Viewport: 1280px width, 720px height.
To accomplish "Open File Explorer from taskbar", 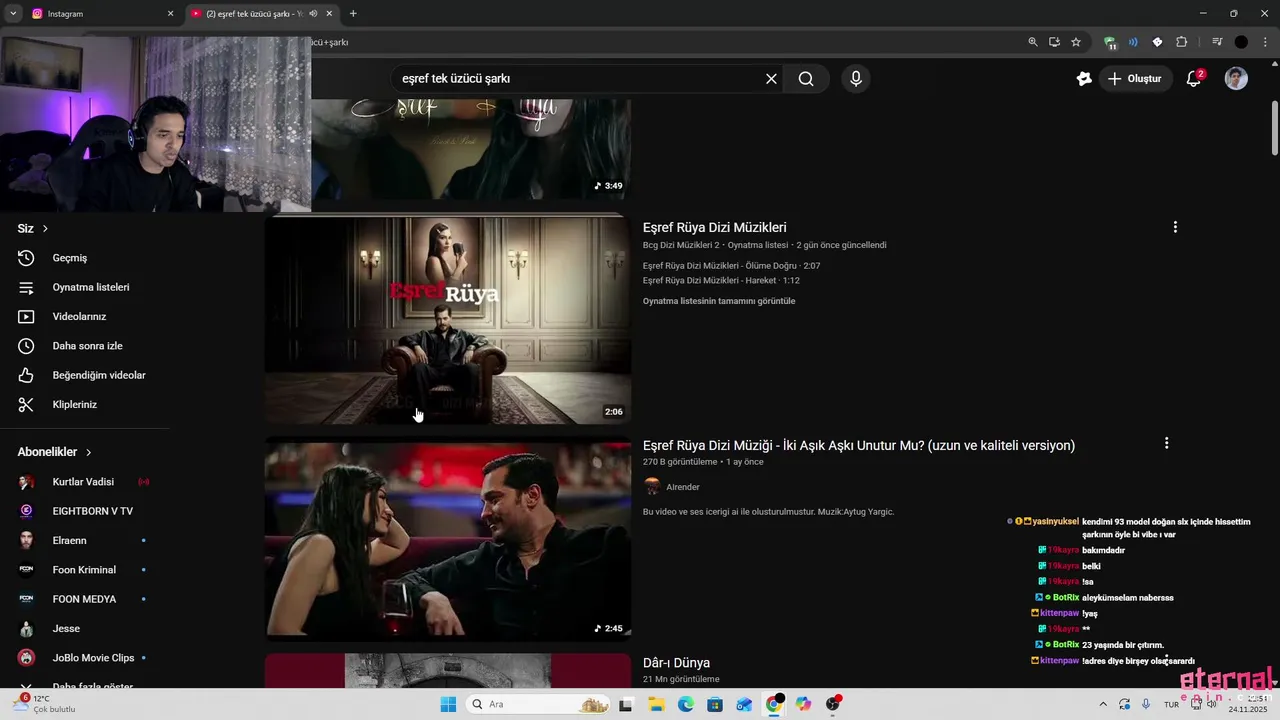I will pos(656,704).
